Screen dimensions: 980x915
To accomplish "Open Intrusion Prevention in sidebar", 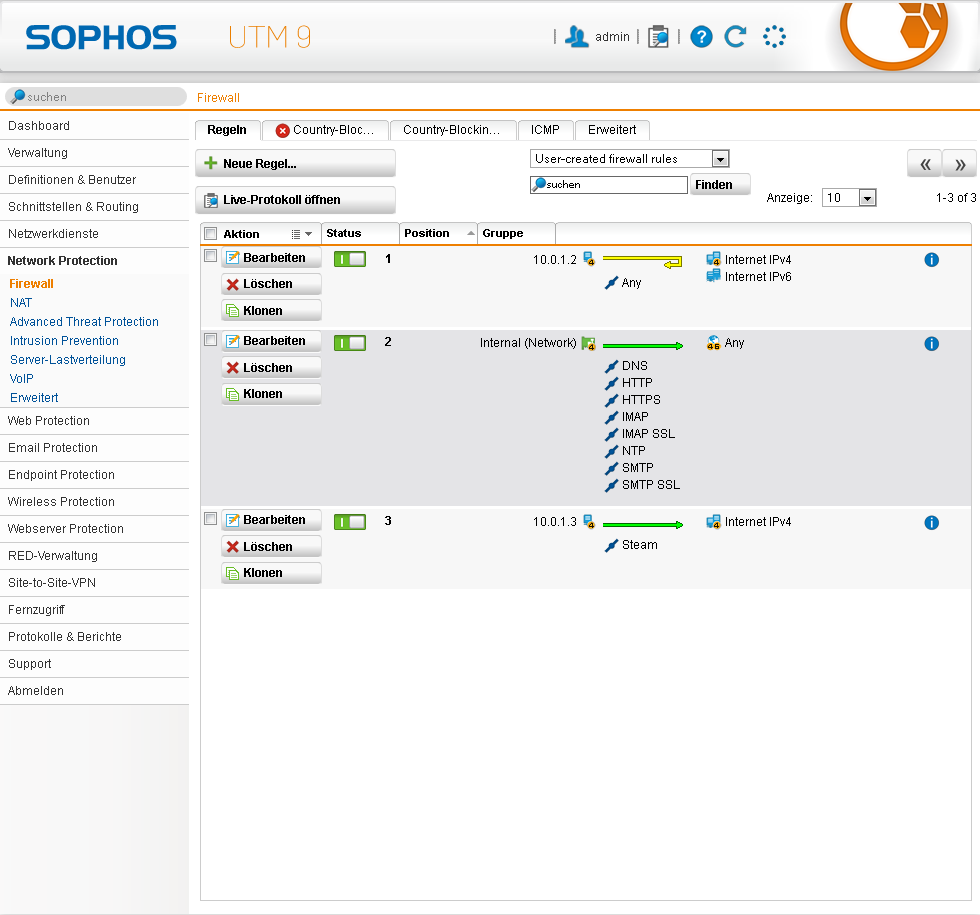I will (x=64, y=341).
